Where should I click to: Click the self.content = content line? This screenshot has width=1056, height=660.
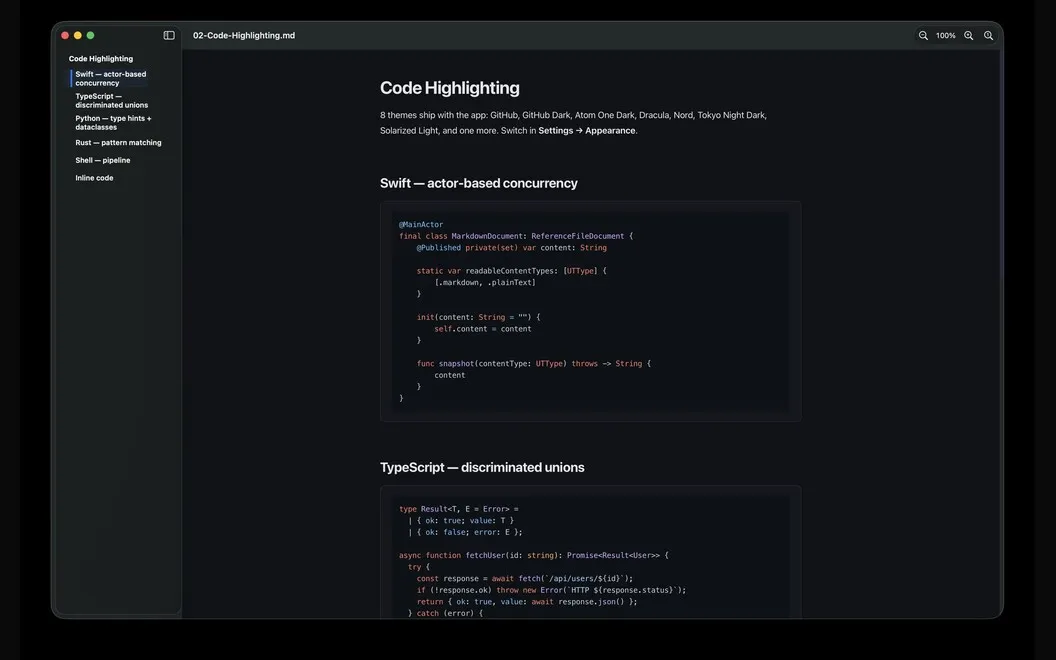[483, 329]
